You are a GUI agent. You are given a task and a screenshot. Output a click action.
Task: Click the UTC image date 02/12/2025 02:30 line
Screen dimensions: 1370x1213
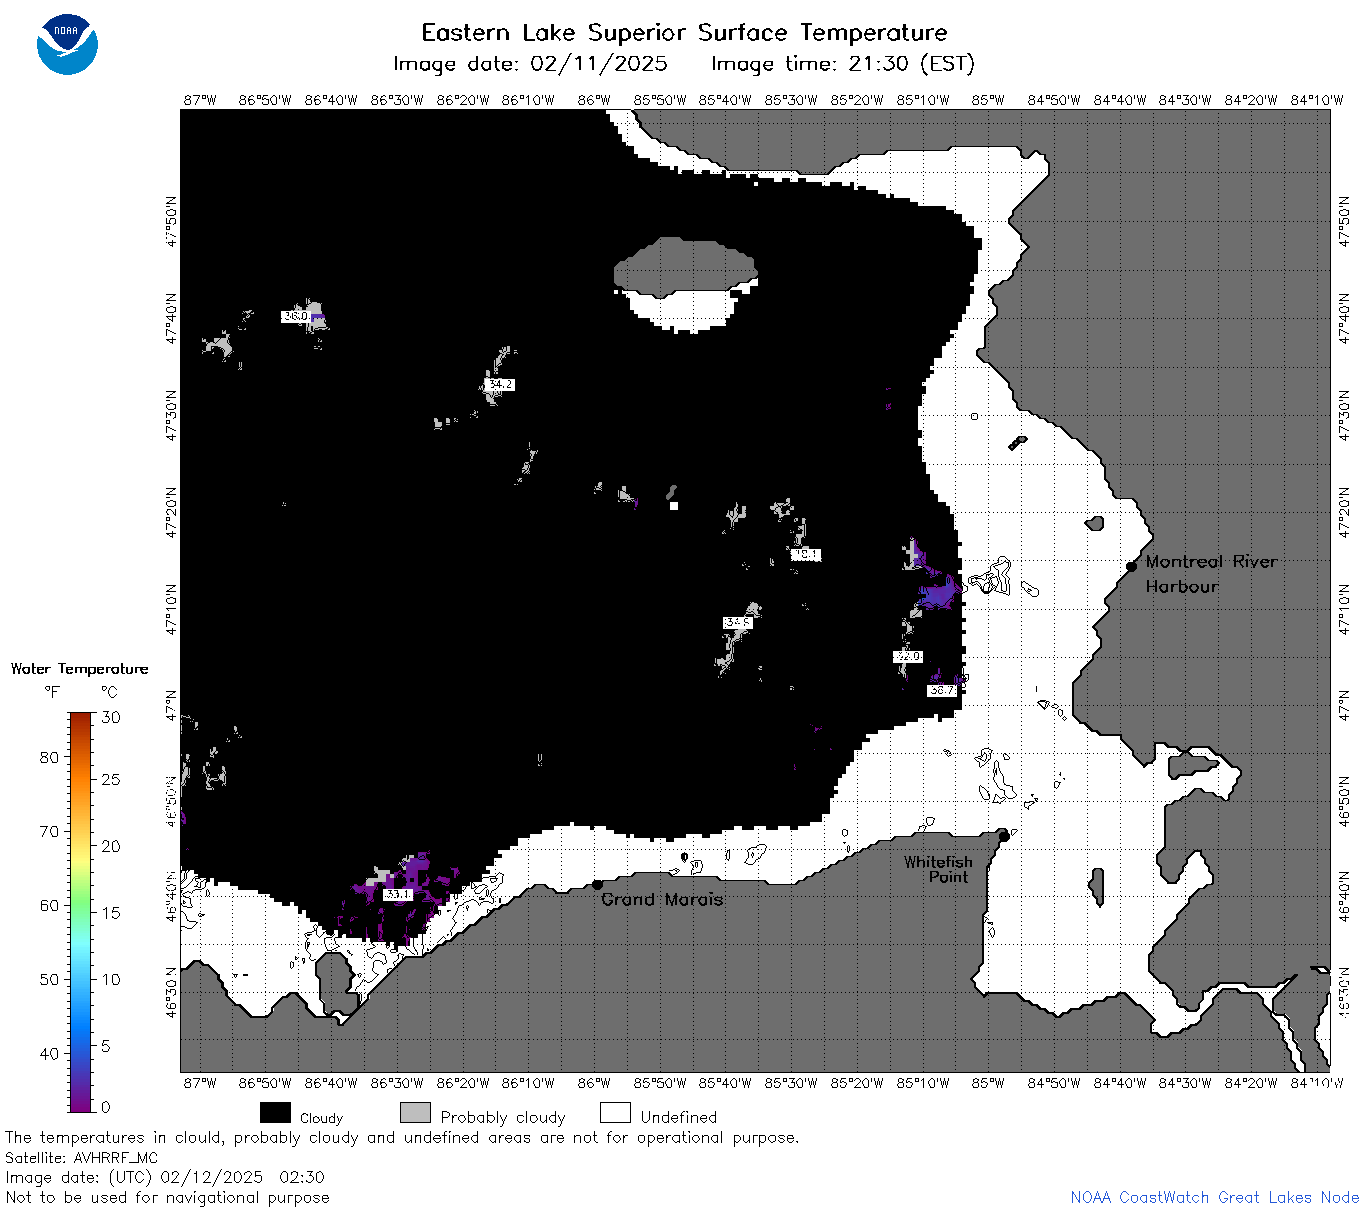point(165,1177)
